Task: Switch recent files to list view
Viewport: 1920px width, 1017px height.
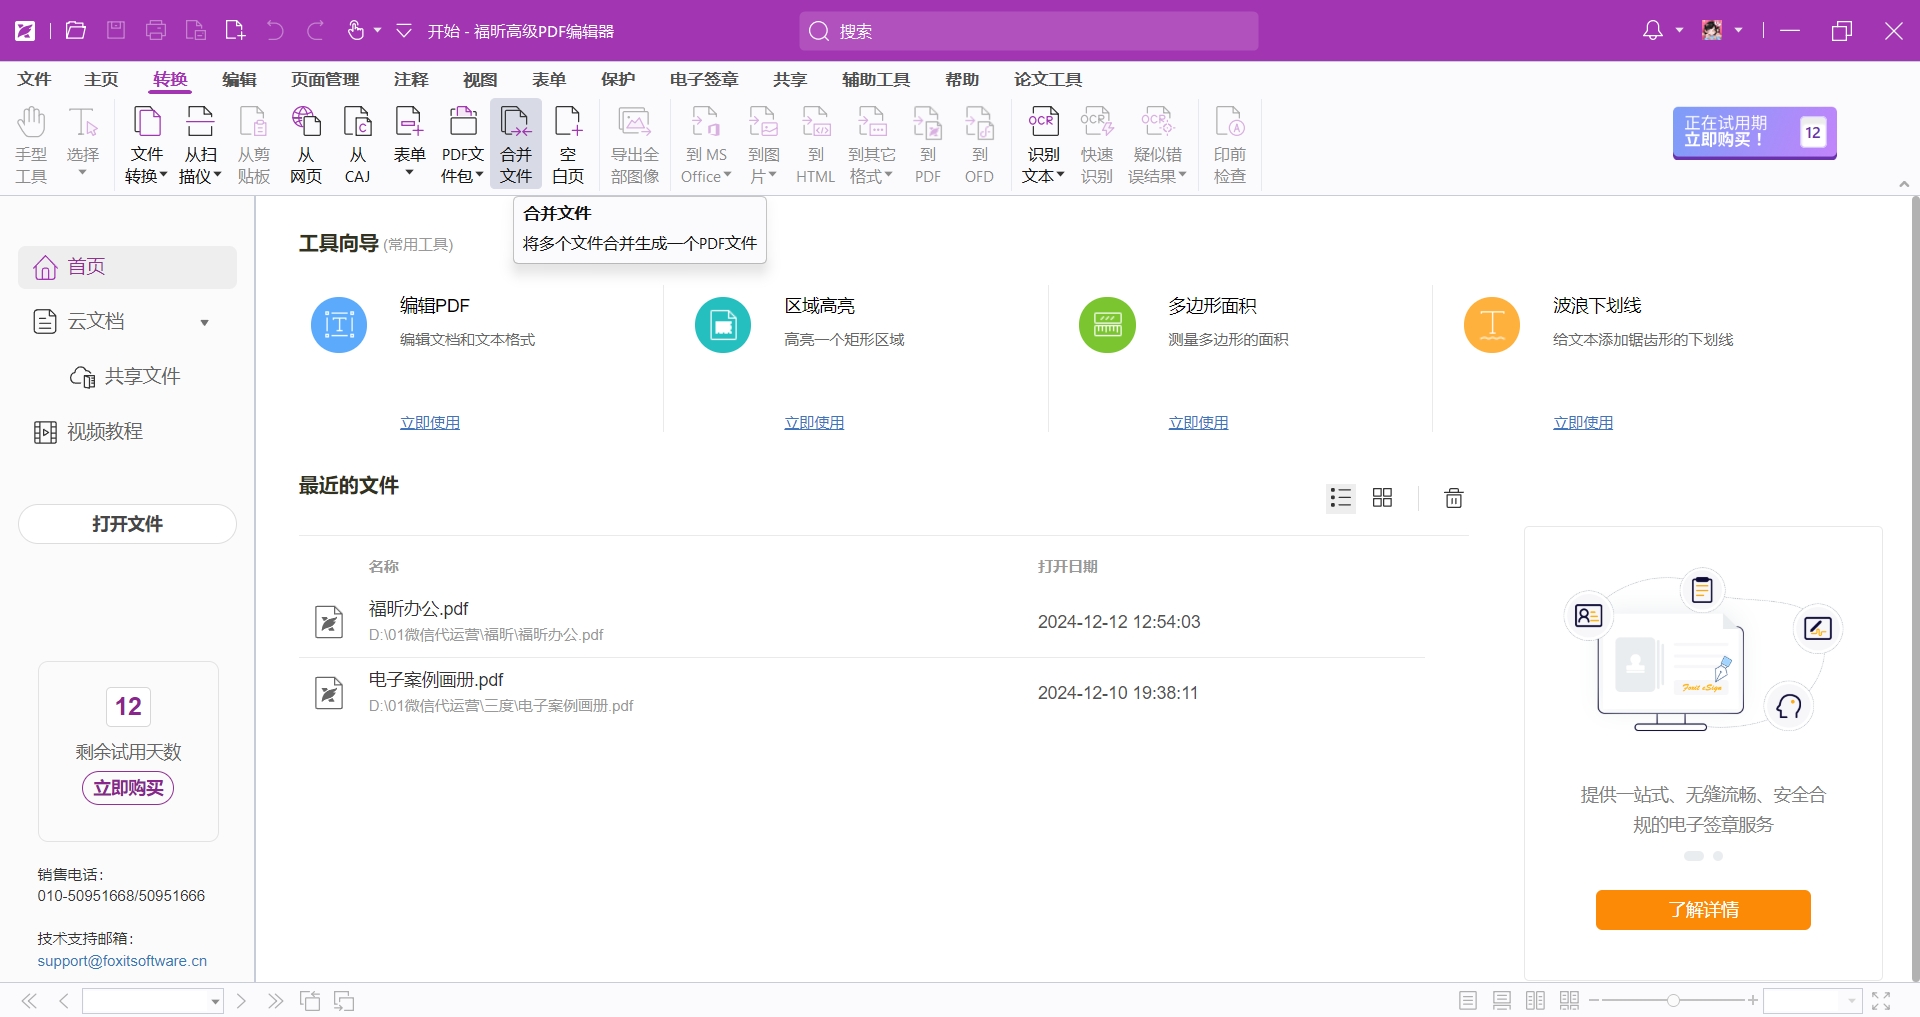Action: (x=1341, y=498)
